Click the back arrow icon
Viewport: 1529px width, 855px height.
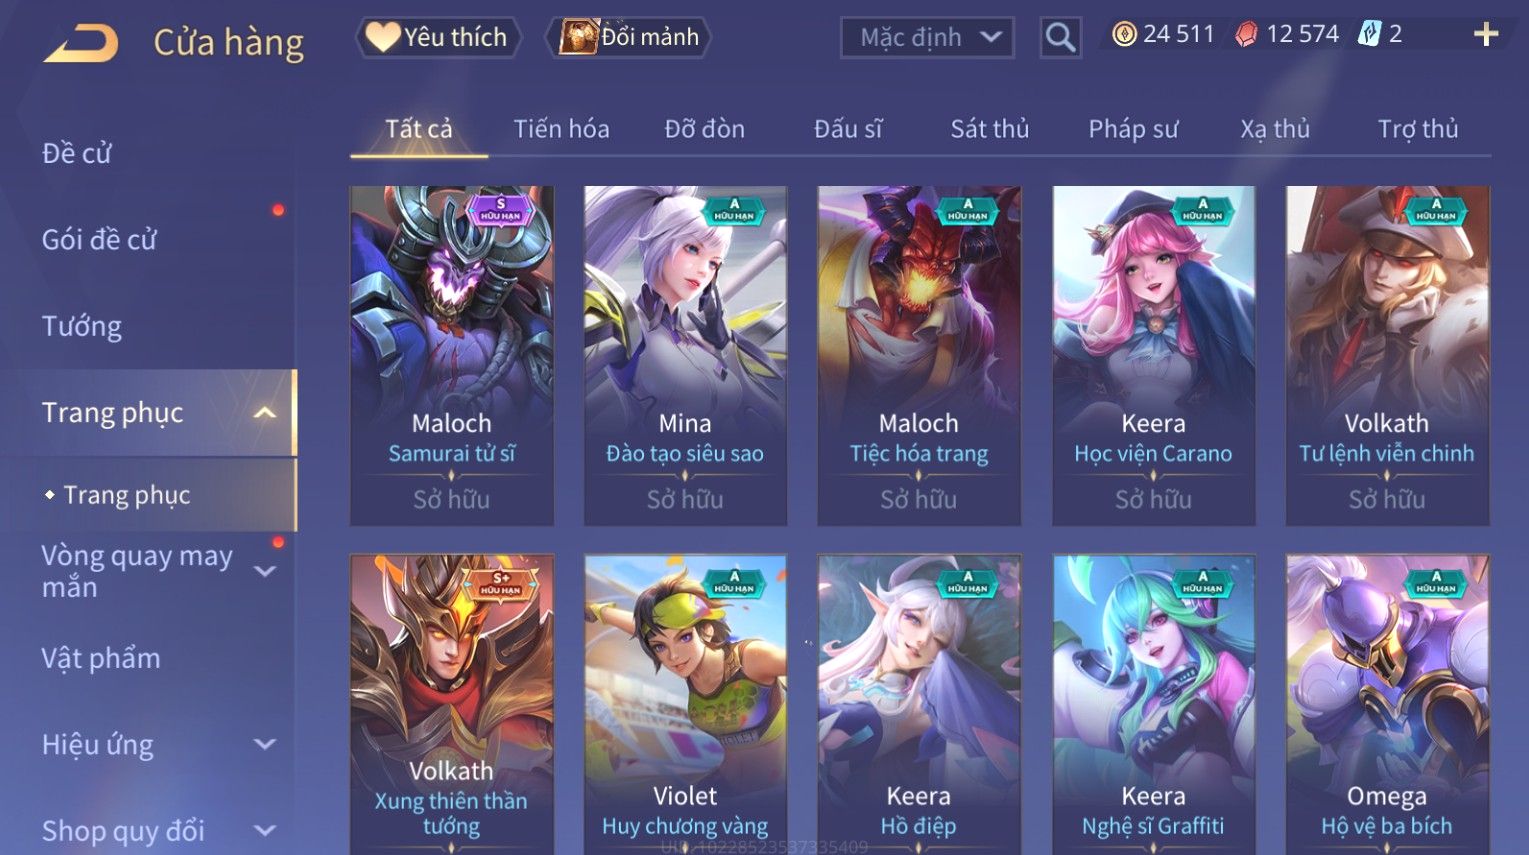(81, 42)
